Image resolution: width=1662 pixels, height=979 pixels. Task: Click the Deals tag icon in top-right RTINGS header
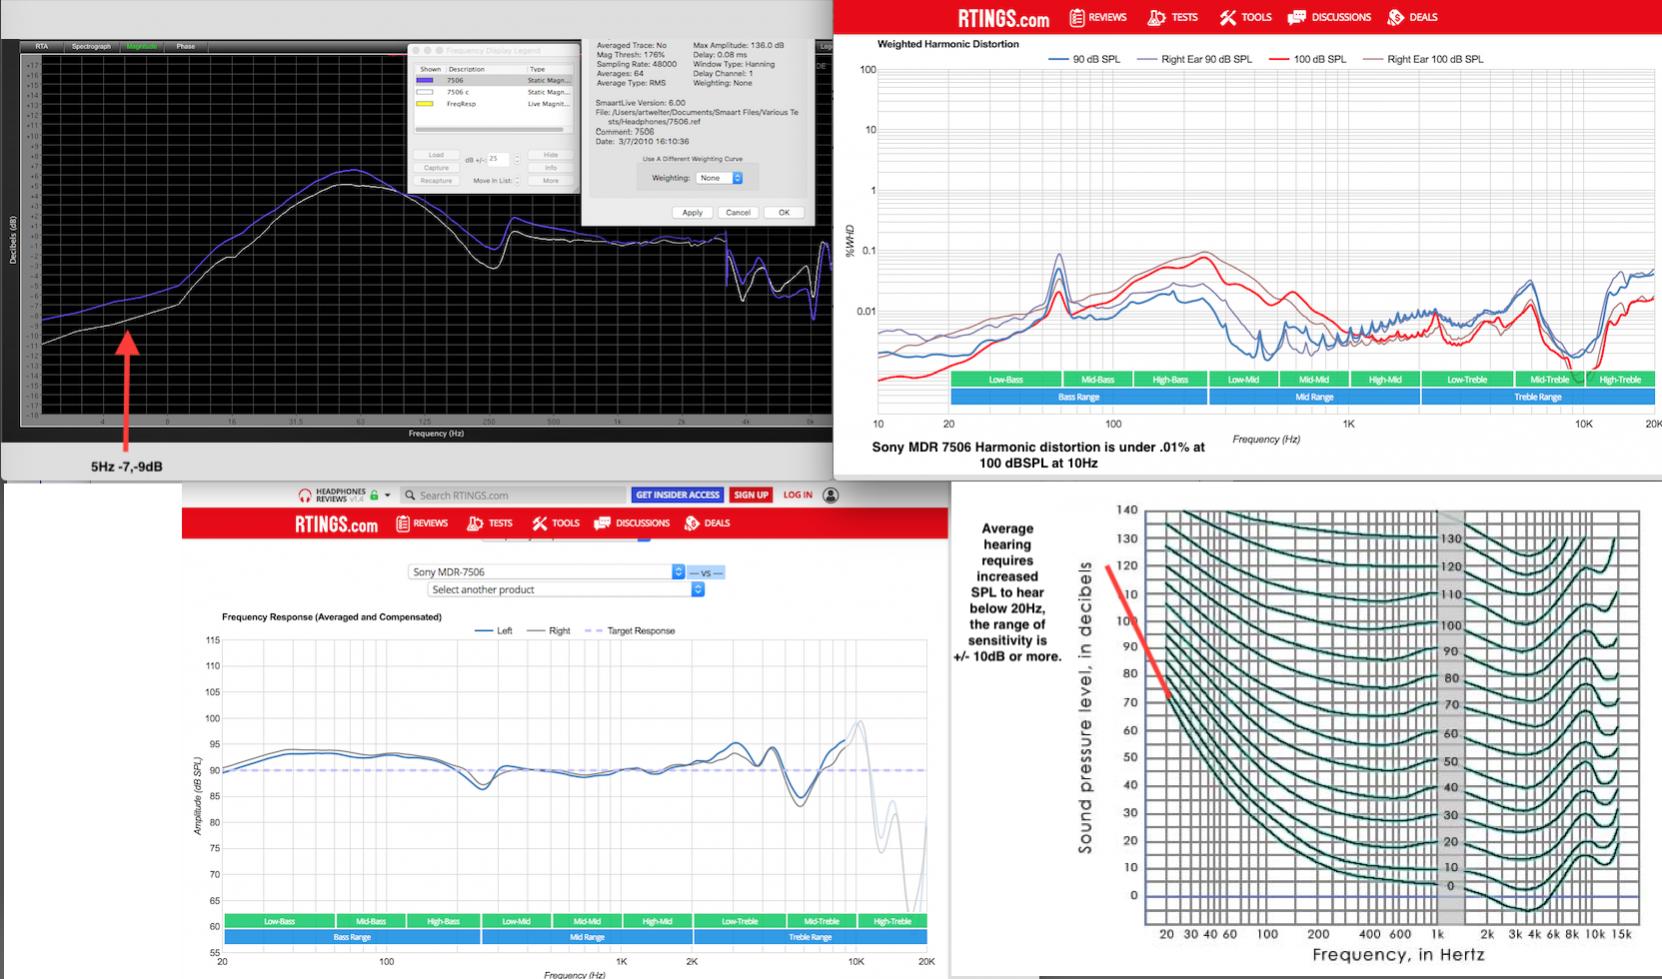(x=1394, y=17)
